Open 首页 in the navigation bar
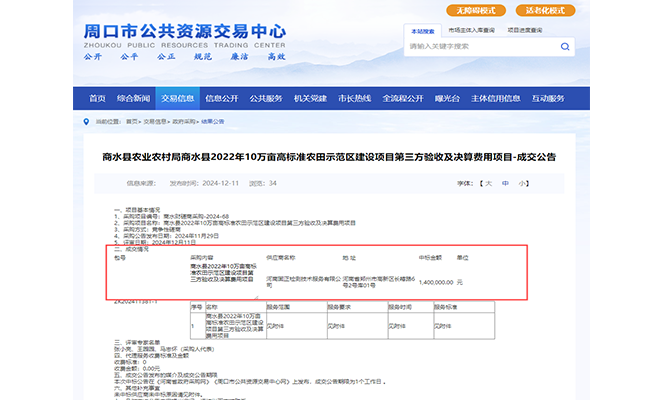Screen dimensions: 650x400 (x=97, y=99)
